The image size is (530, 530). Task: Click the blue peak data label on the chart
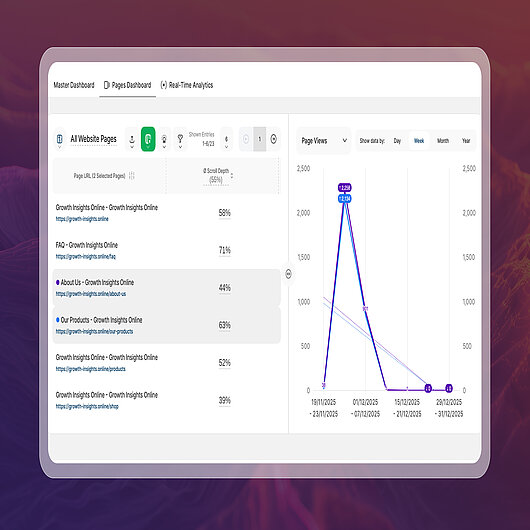click(345, 198)
